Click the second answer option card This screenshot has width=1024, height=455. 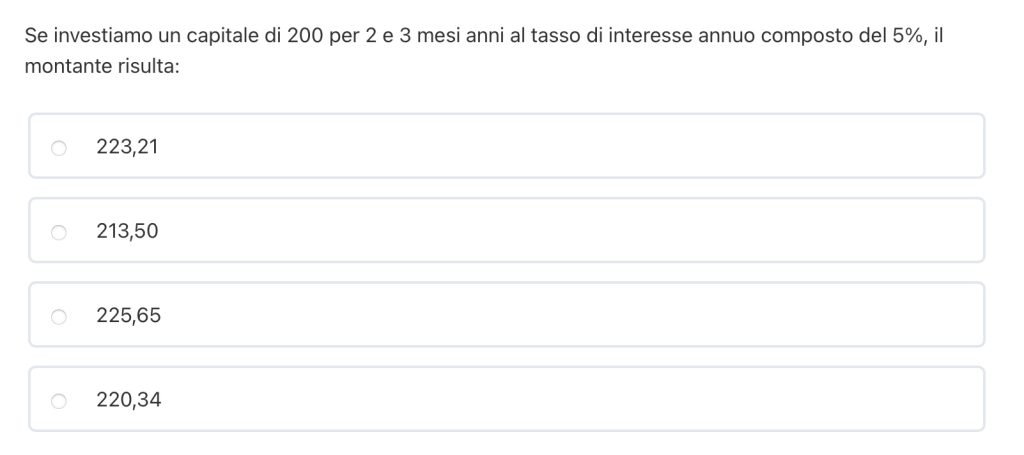pyautogui.click(x=506, y=231)
